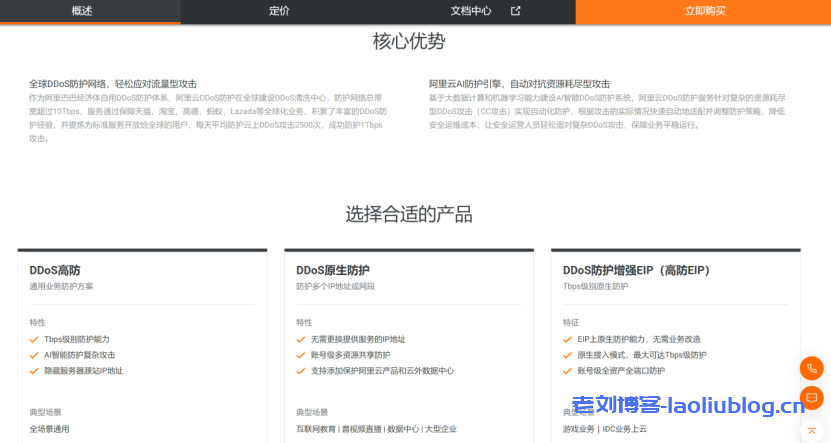The width and height of the screenshot is (831, 443).
Task: Click the checkmark beside 支持添加保护阿里云产品和云外数据中心
Action: [300, 371]
